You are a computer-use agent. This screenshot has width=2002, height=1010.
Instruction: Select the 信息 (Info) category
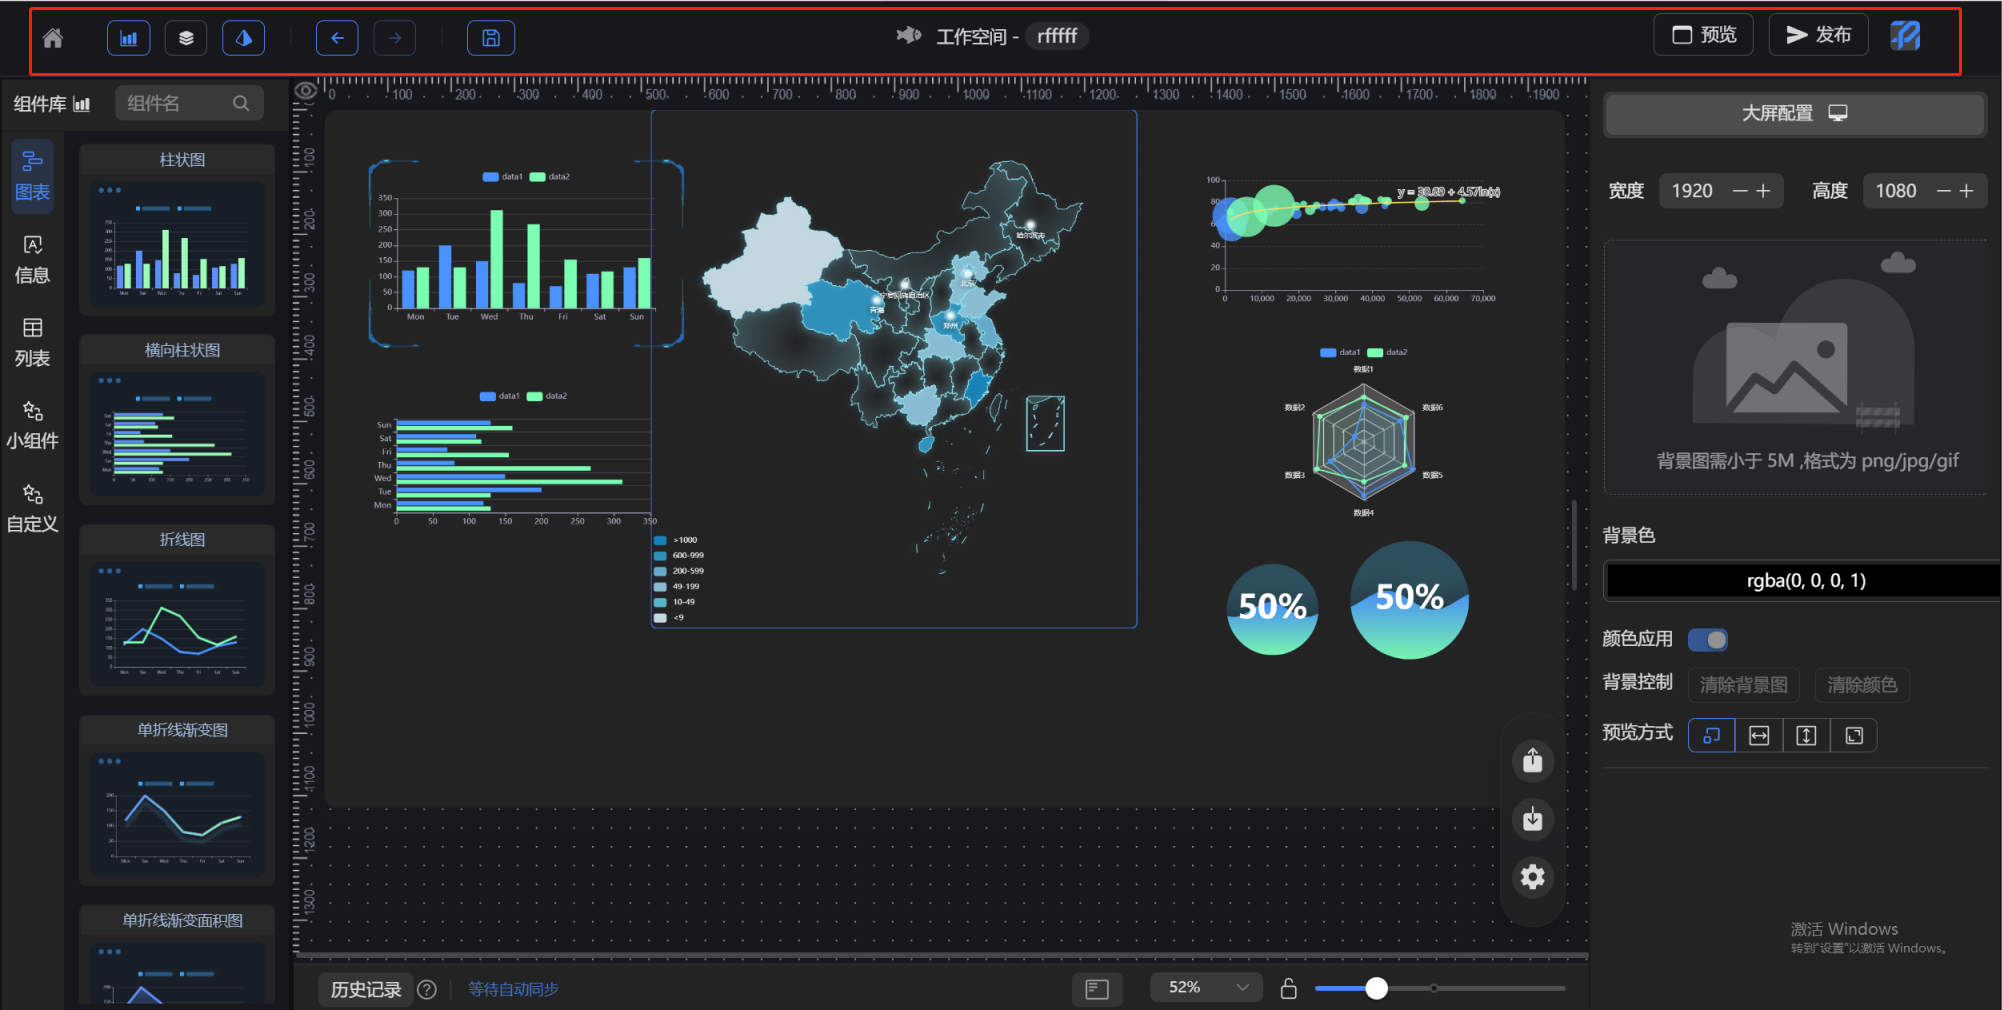[32, 260]
